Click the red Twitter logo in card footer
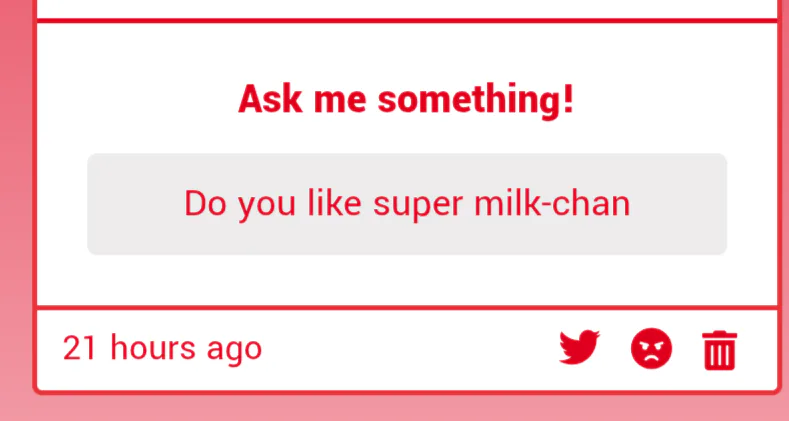The image size is (789, 421). pyautogui.click(x=580, y=348)
